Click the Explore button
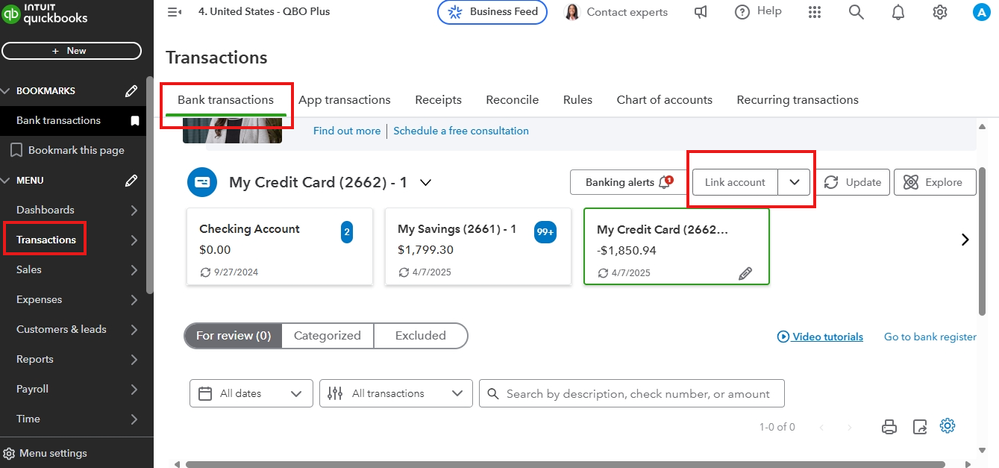 [x=935, y=182]
